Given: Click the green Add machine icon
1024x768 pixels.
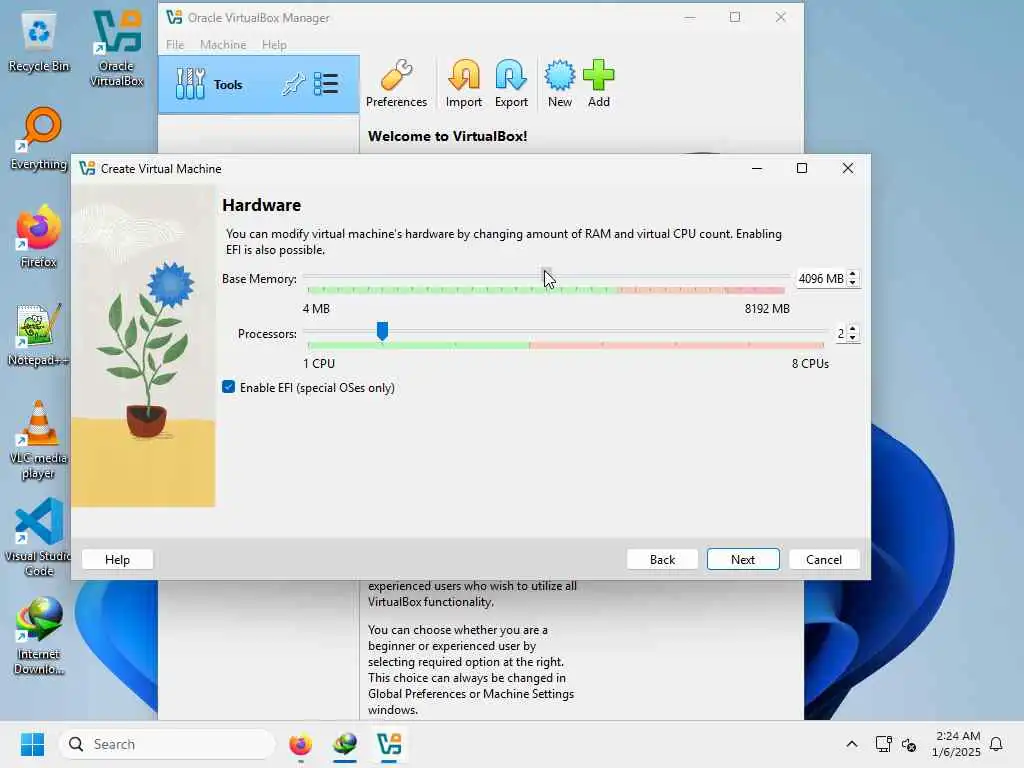Looking at the screenshot, I should [599, 83].
